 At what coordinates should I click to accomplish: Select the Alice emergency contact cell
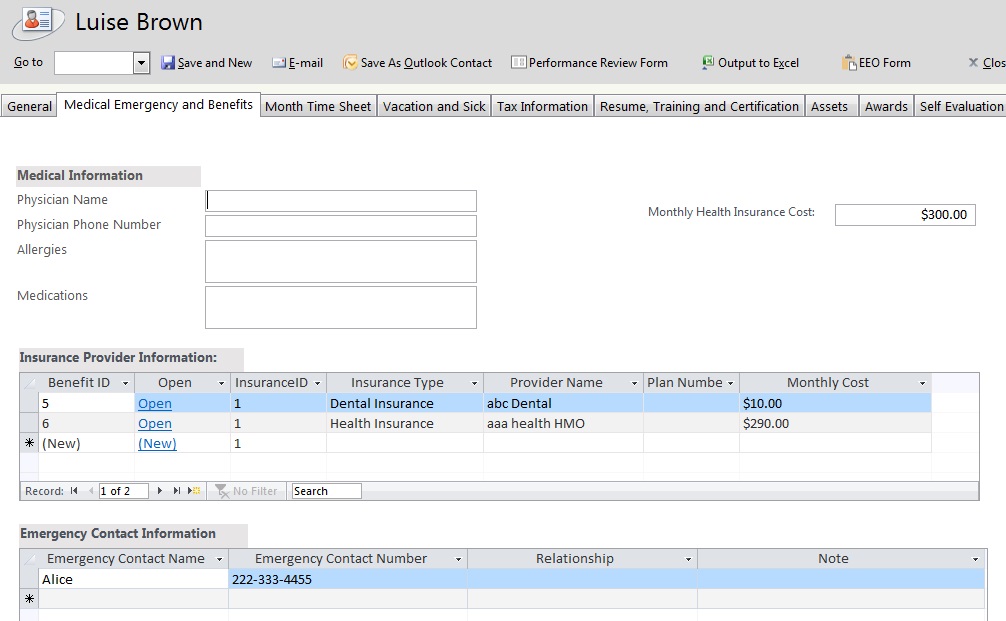click(x=133, y=579)
